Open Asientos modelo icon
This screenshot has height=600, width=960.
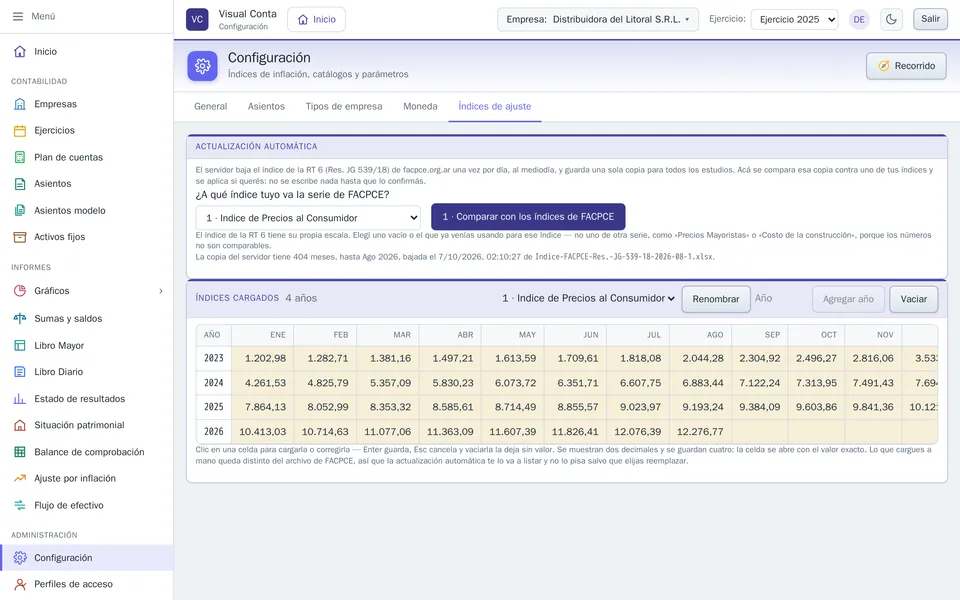pos(20,211)
